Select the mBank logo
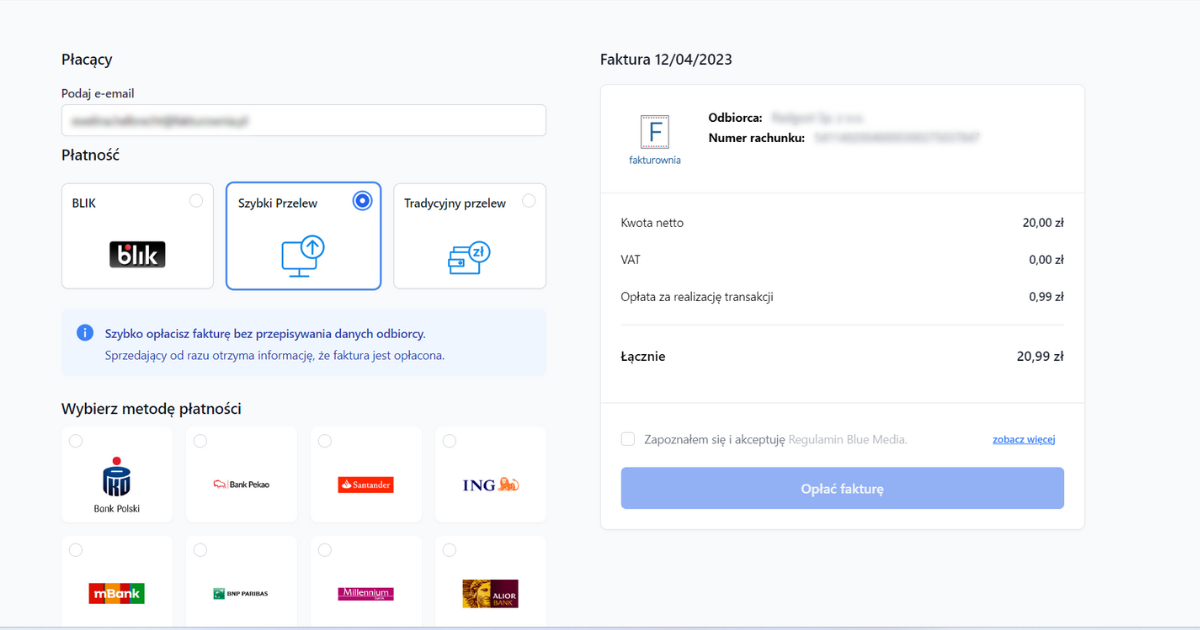 [x=116, y=593]
